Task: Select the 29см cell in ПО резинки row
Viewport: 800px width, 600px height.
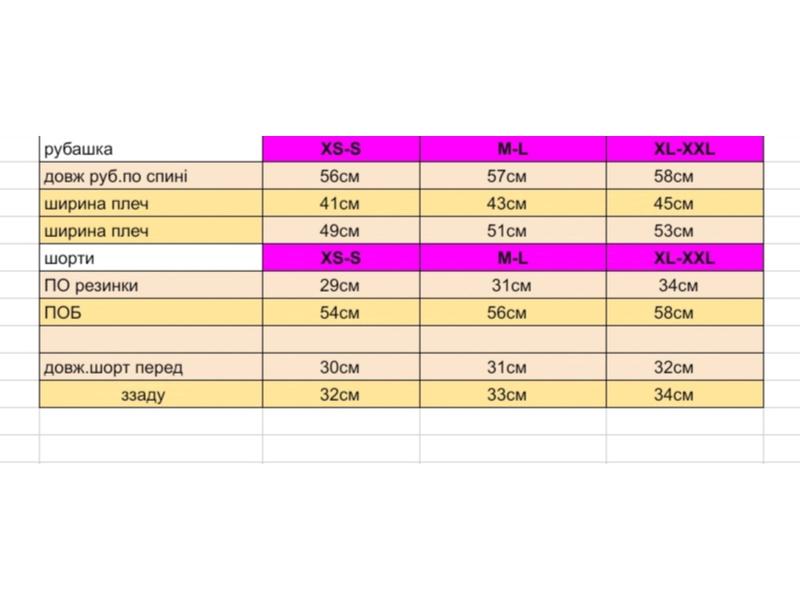Action: 341,285
